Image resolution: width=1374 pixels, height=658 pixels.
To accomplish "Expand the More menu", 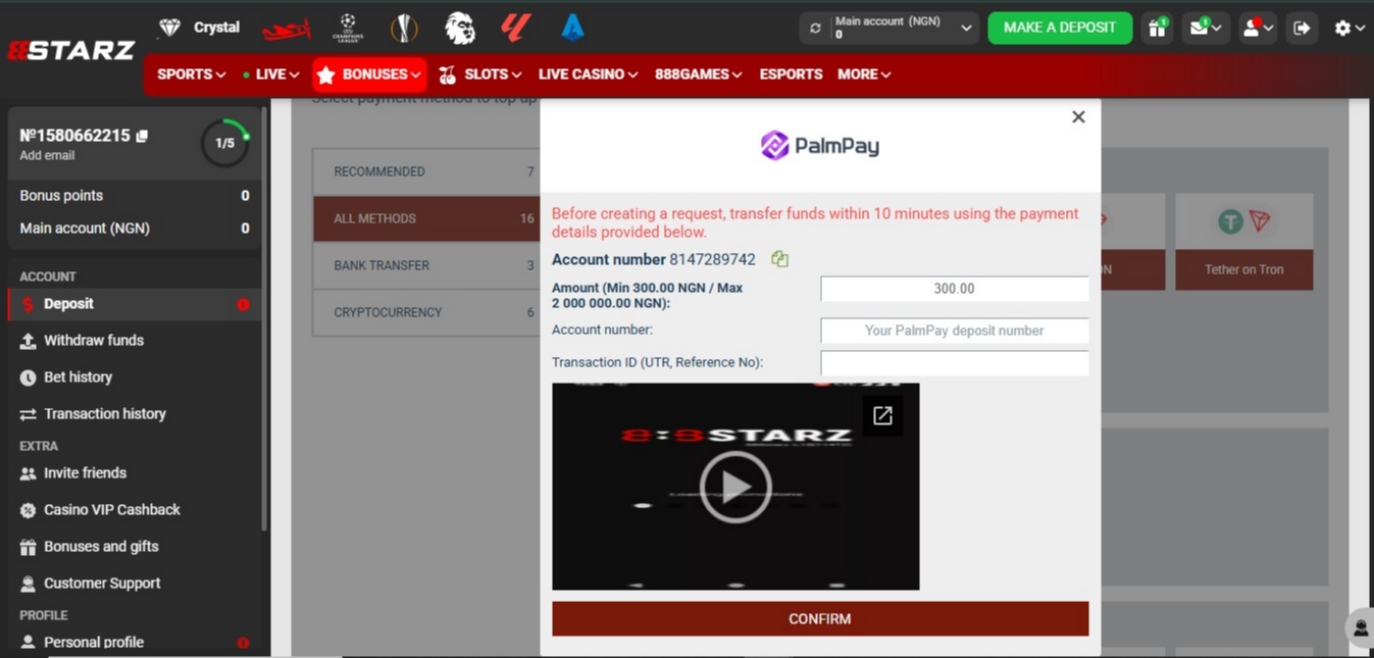I will (x=863, y=74).
